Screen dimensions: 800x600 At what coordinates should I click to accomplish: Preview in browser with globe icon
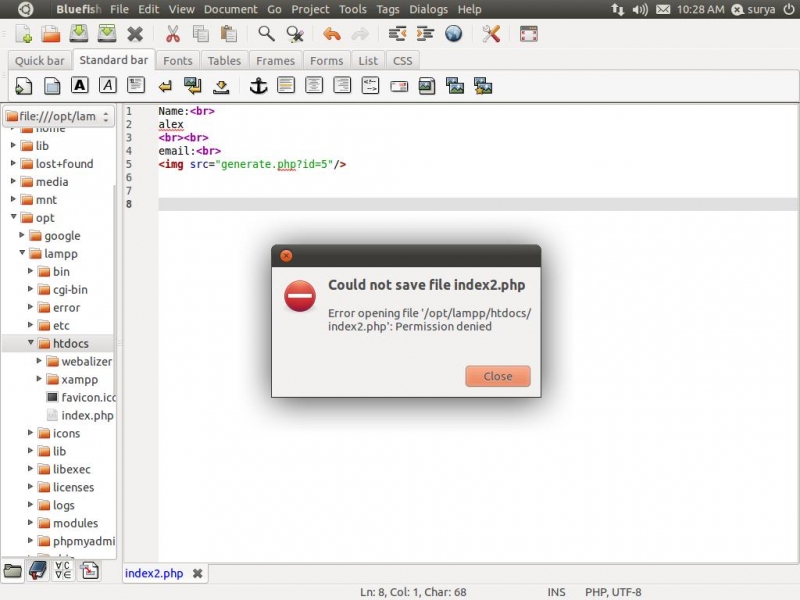click(453, 34)
